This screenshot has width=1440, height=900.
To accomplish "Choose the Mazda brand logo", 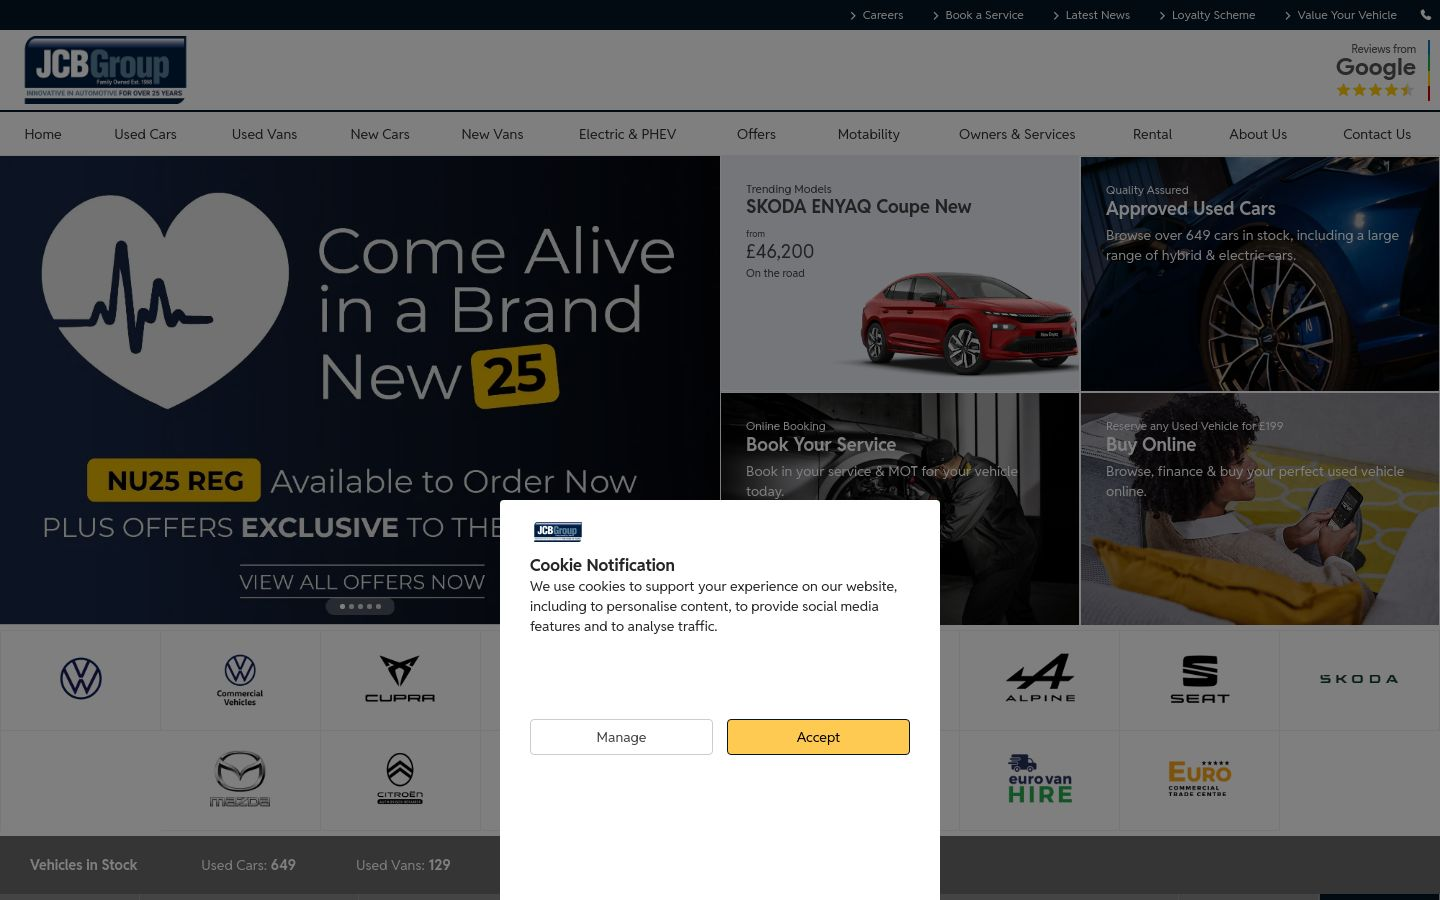I will click(x=240, y=779).
